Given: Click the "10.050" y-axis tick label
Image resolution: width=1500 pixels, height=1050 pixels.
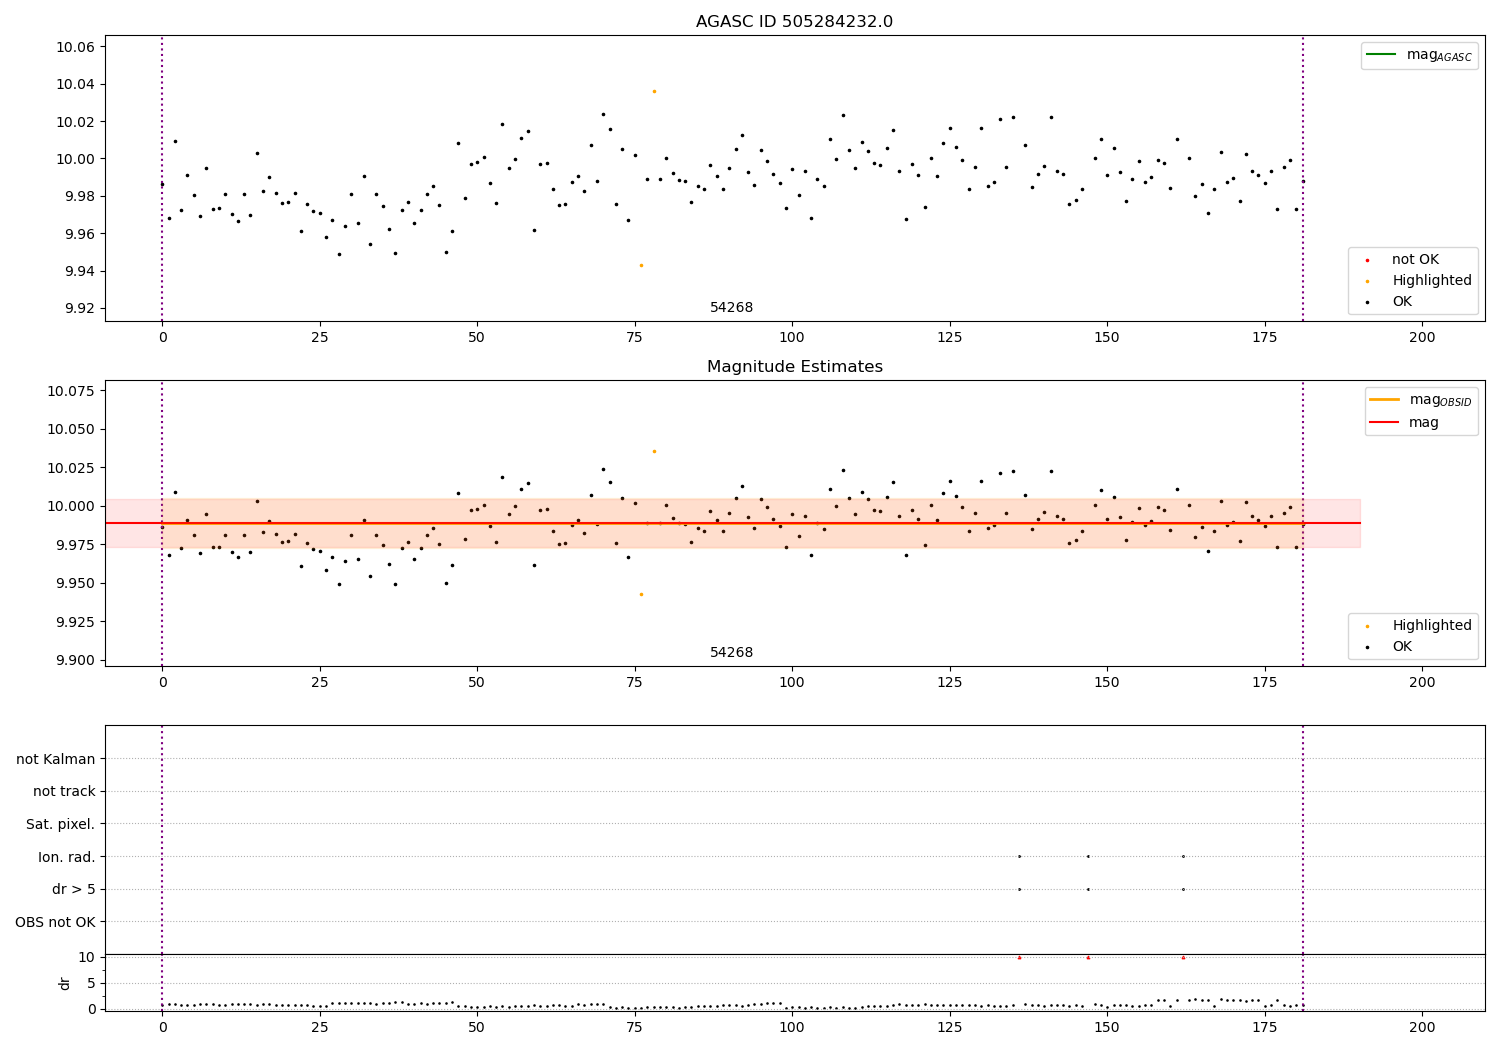Looking at the screenshot, I should 72,429.
